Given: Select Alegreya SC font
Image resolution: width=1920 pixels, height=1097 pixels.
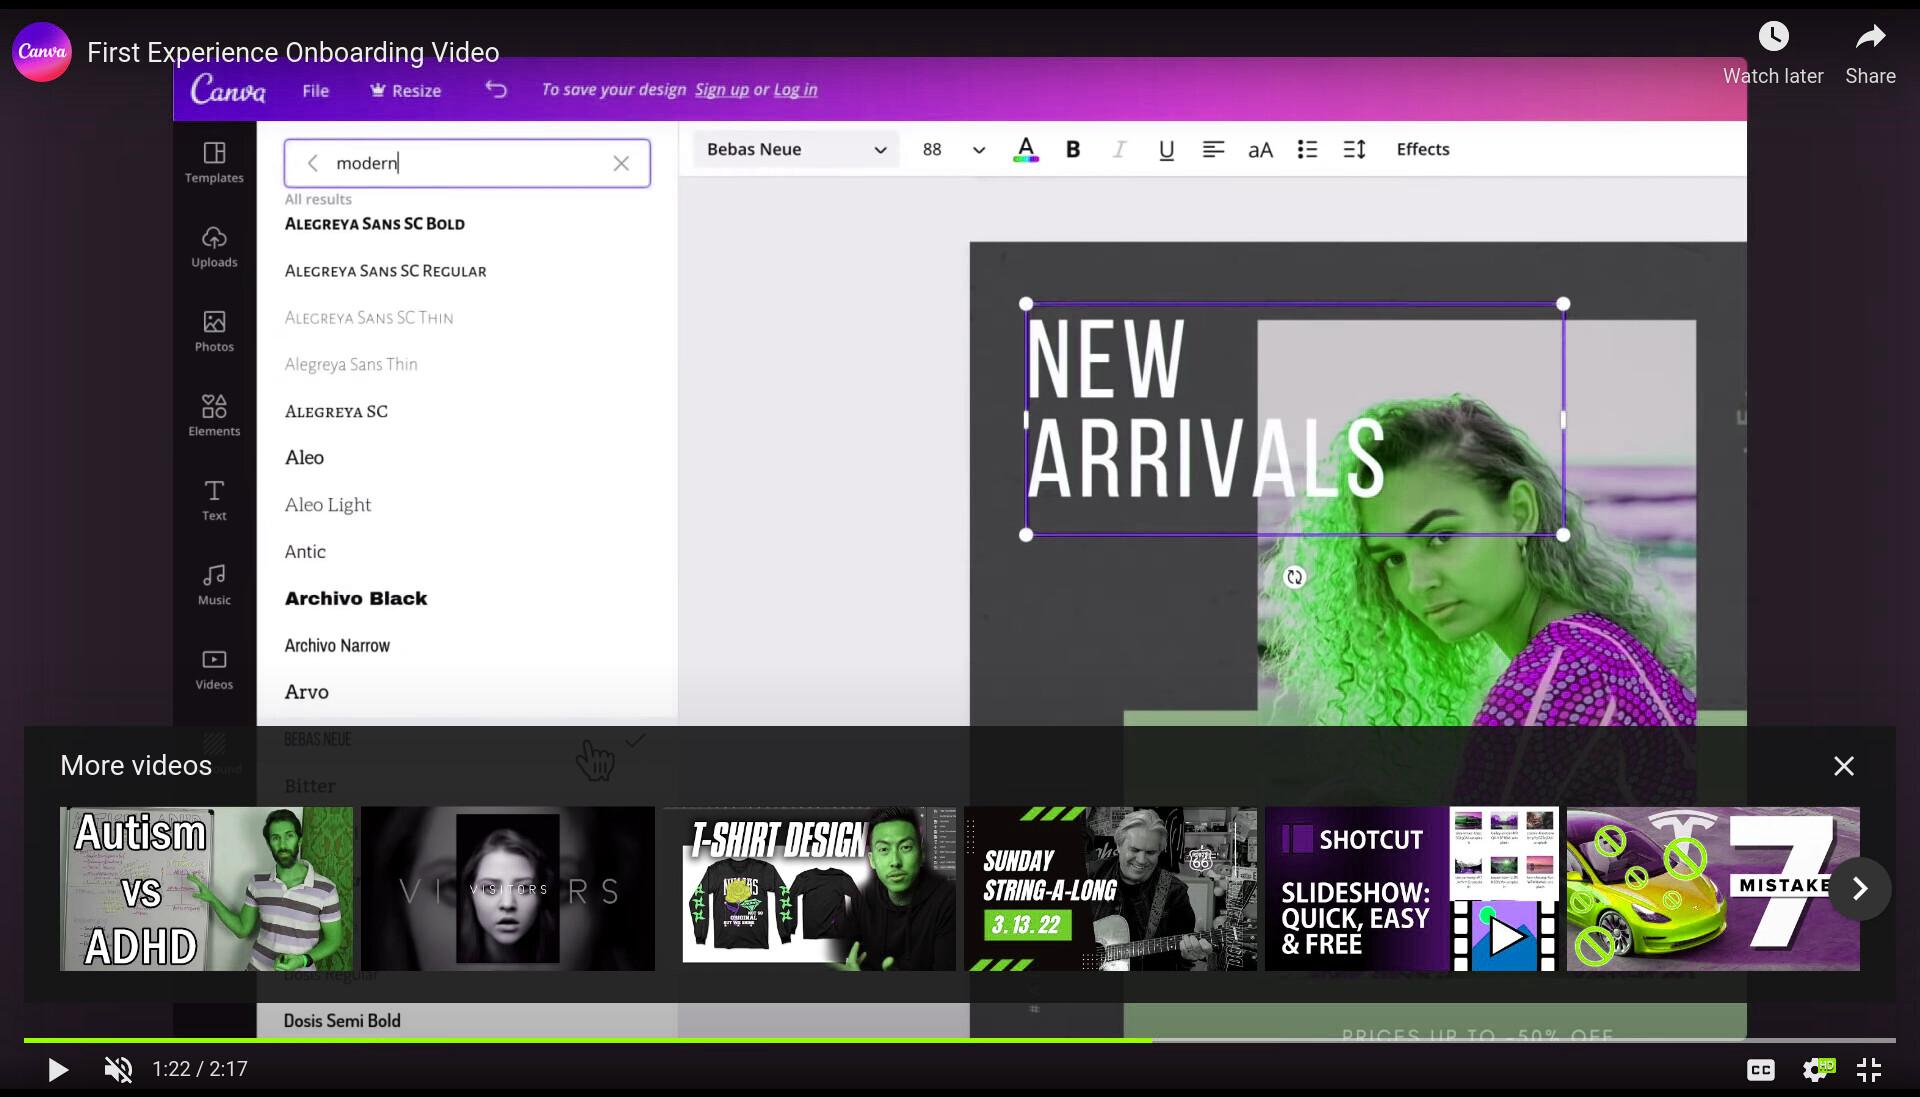Looking at the screenshot, I should pos(336,412).
